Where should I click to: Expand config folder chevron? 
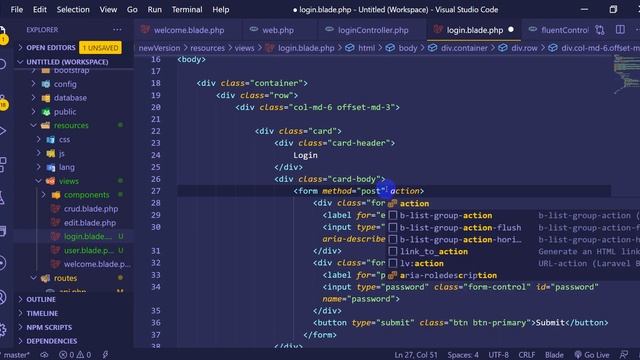click(x=33, y=84)
